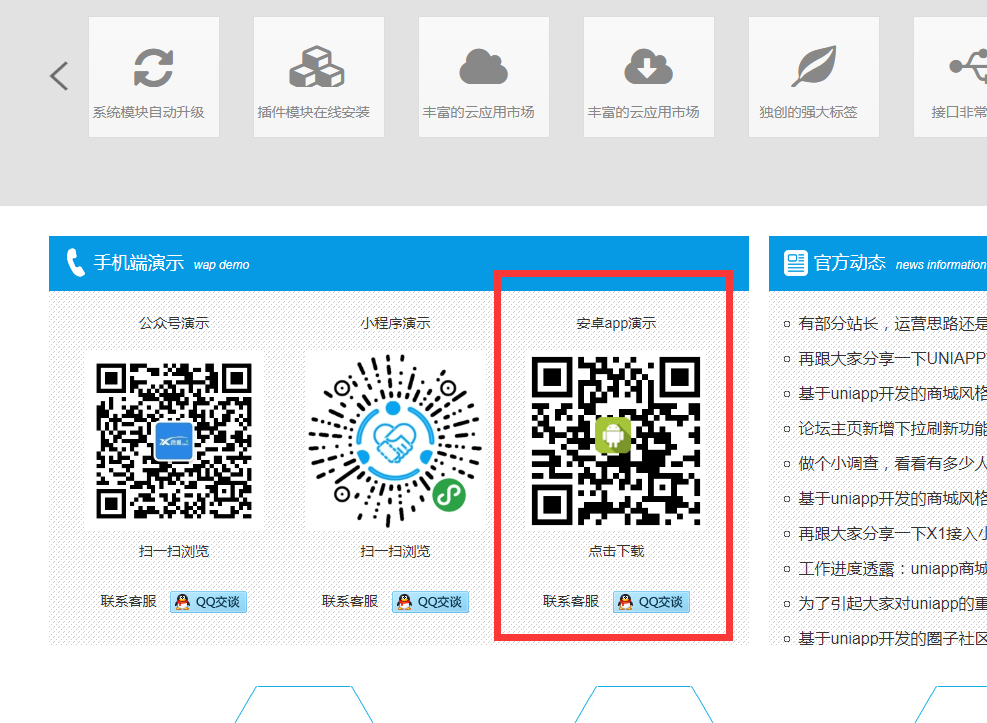Click the left carousel arrow chevron
The image size is (987, 723).
point(59,76)
